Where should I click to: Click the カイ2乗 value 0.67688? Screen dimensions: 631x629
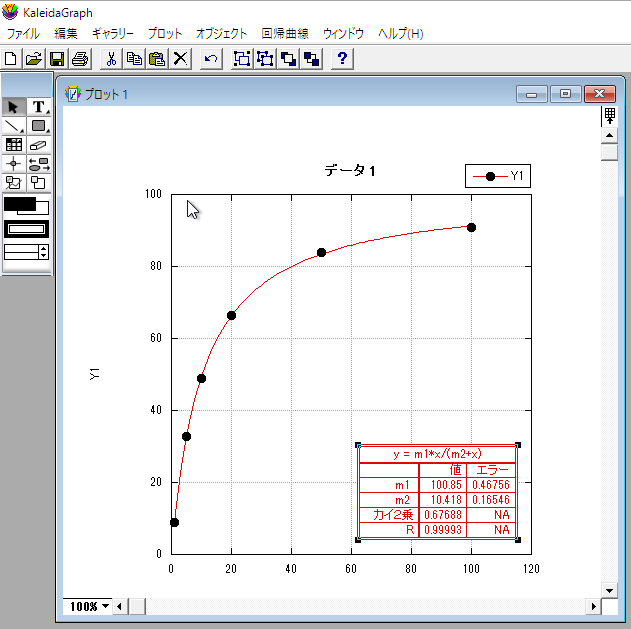click(443, 515)
